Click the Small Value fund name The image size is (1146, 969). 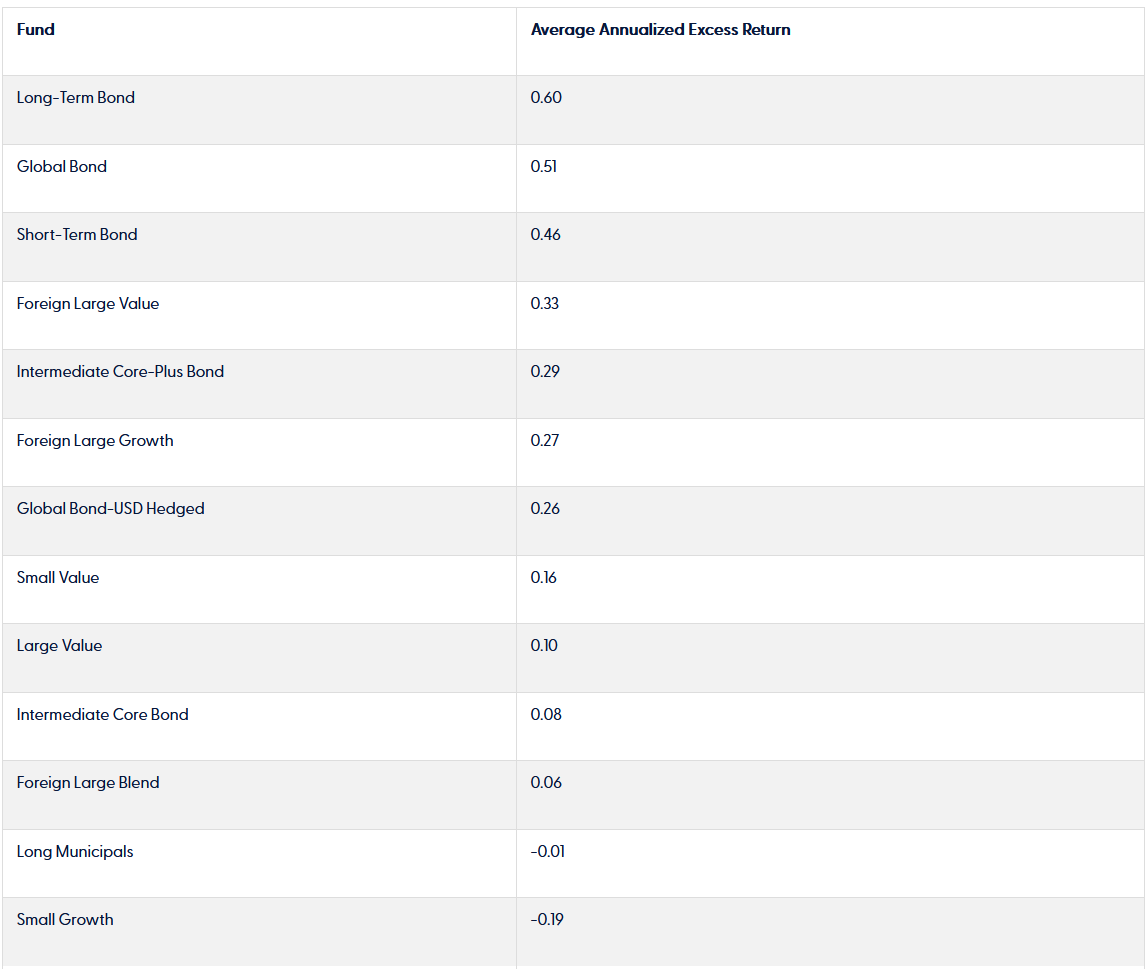(58, 578)
